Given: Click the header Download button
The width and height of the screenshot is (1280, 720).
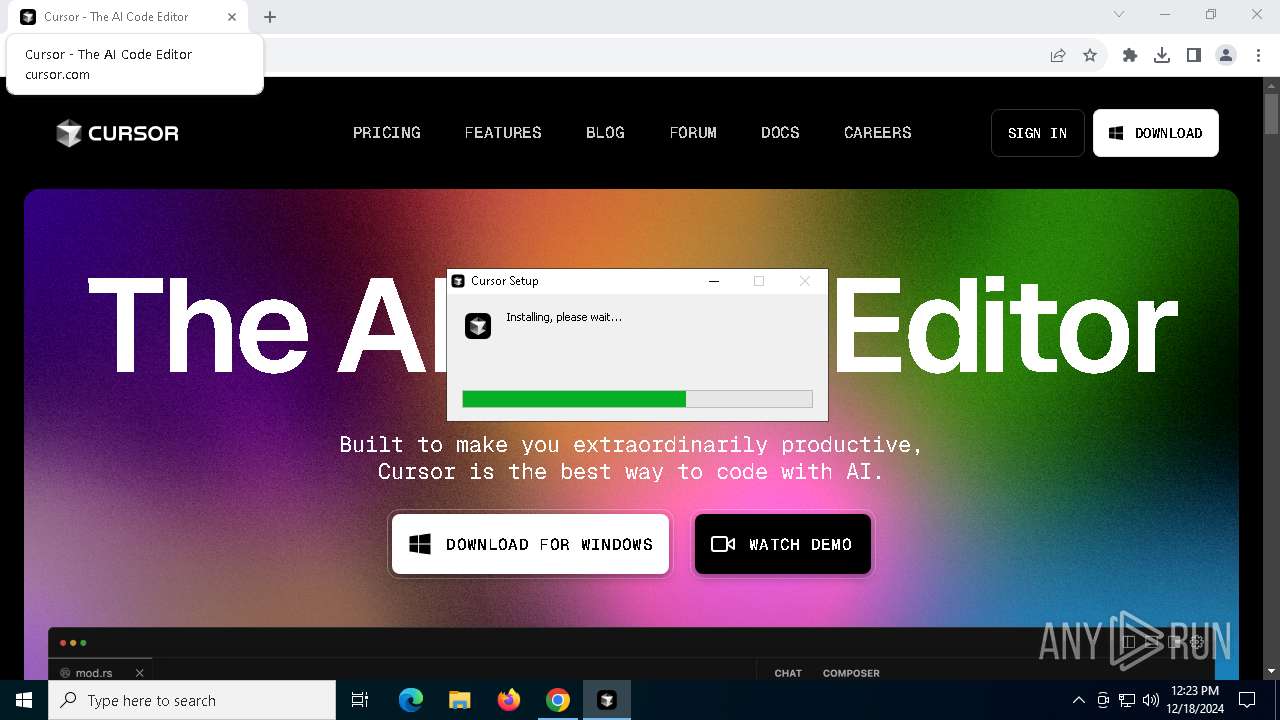Looking at the screenshot, I should tap(1156, 133).
